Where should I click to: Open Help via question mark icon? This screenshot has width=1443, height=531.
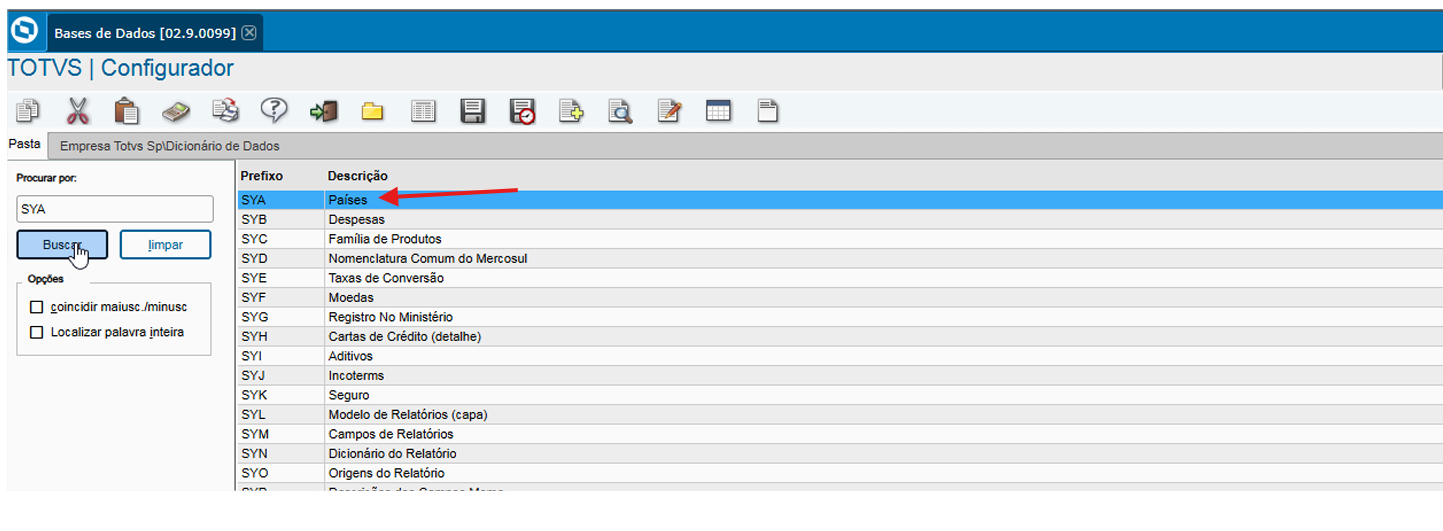point(274,111)
